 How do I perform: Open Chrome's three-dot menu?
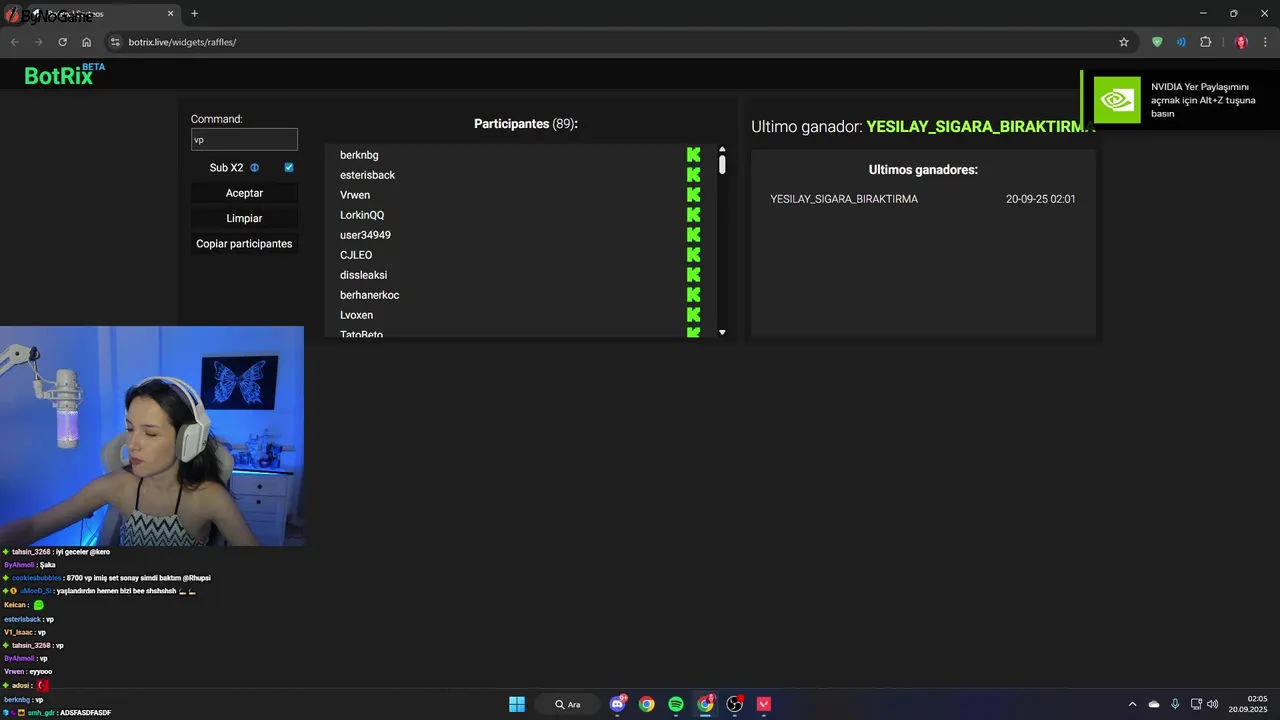pyautogui.click(x=1266, y=42)
